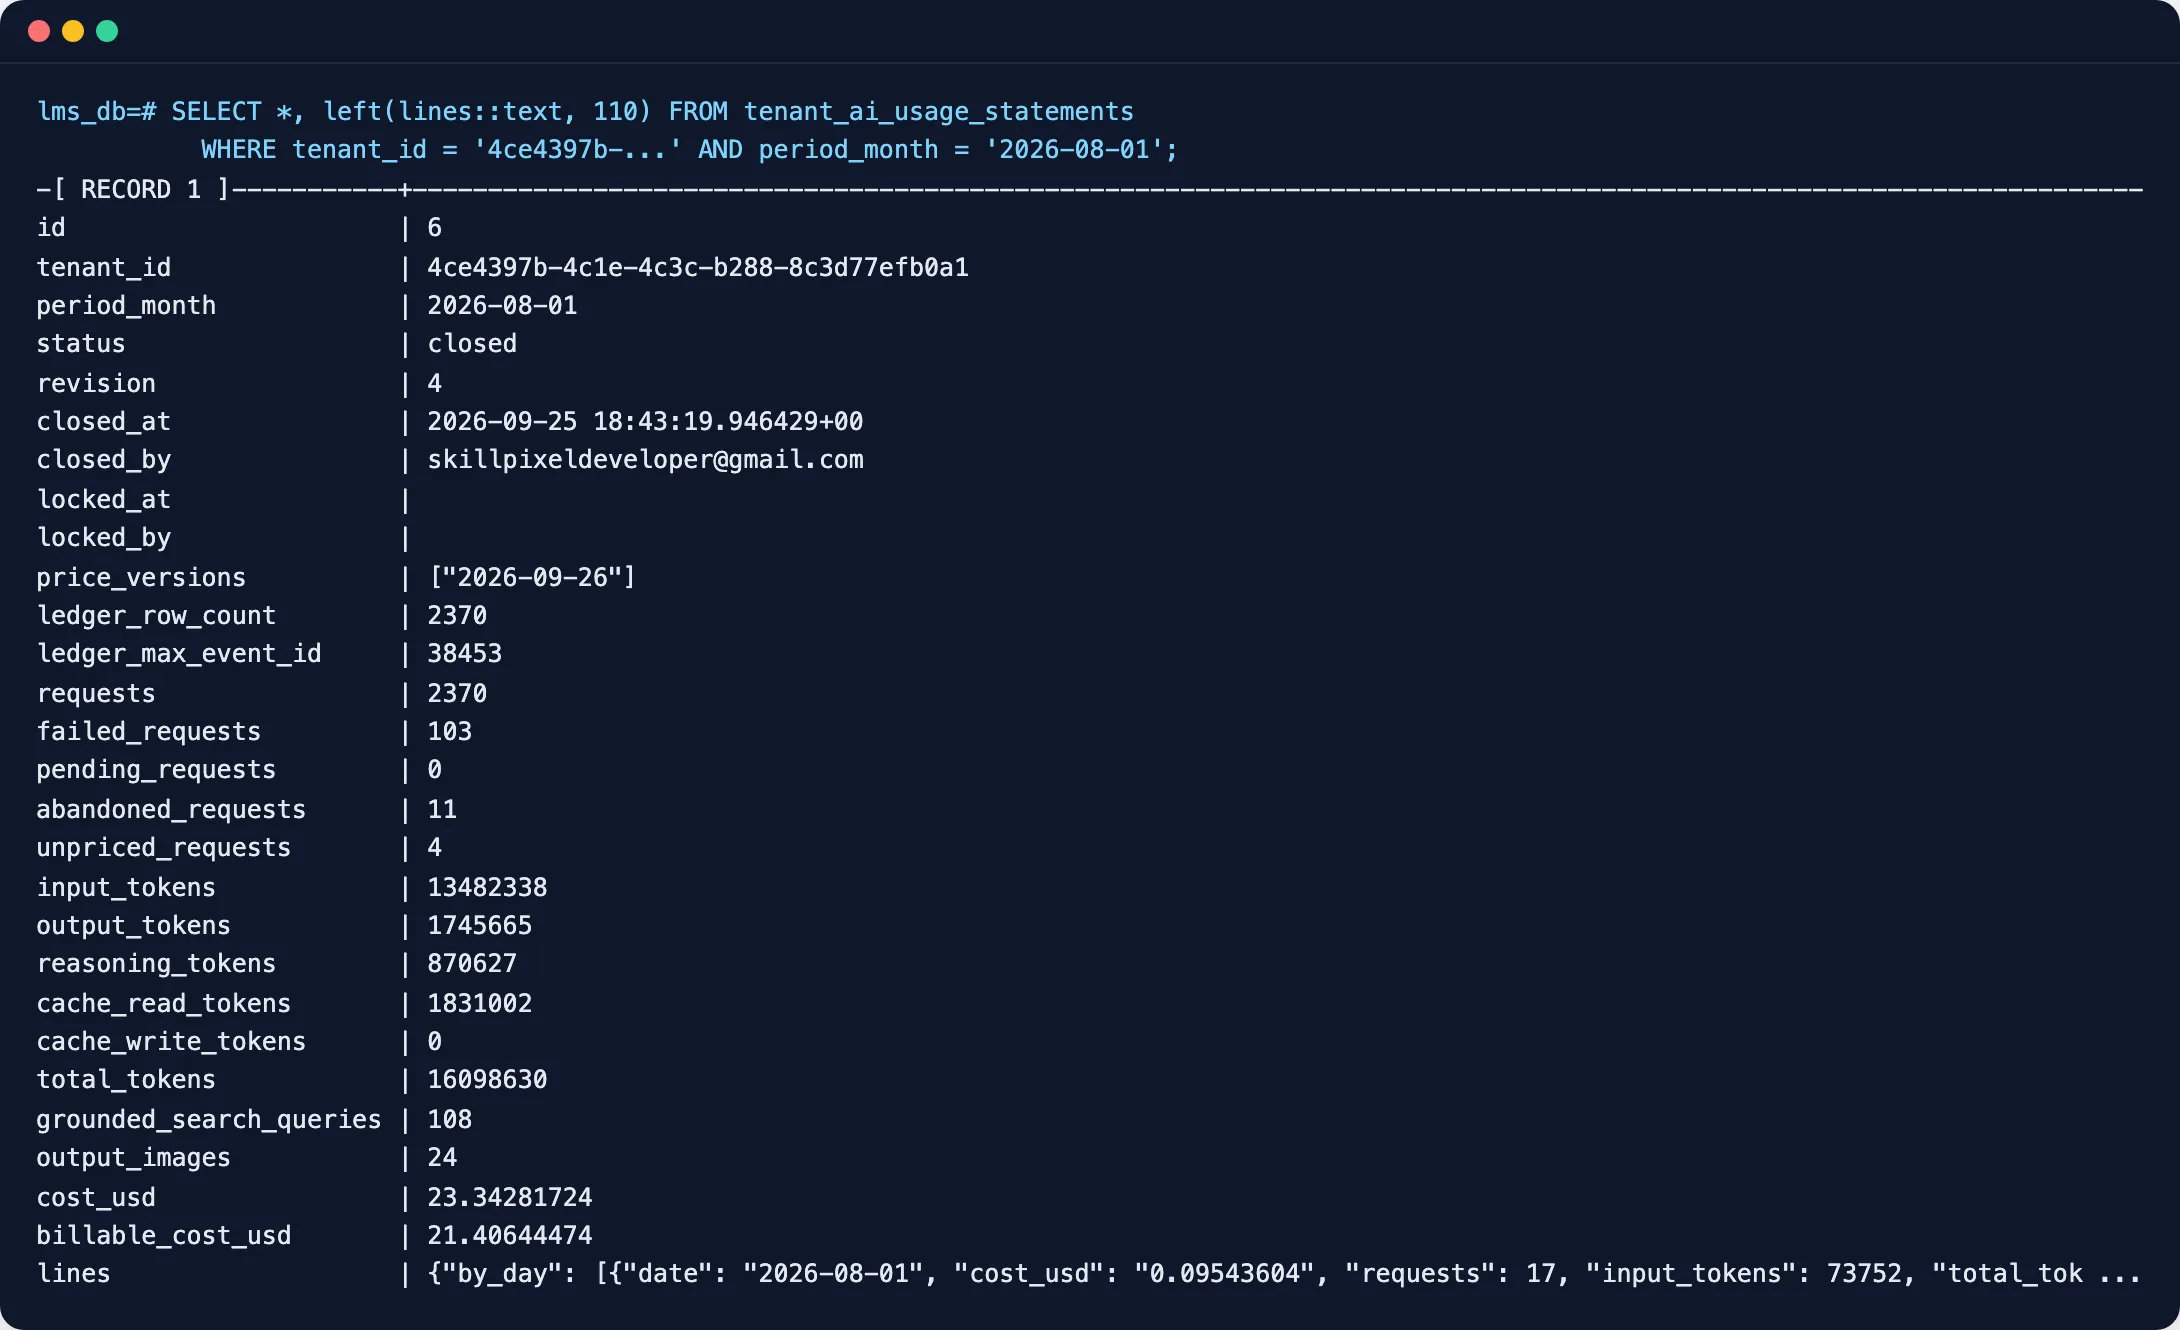Click the yellow minimize window dot
This screenshot has height=1330, width=2180.
[73, 31]
